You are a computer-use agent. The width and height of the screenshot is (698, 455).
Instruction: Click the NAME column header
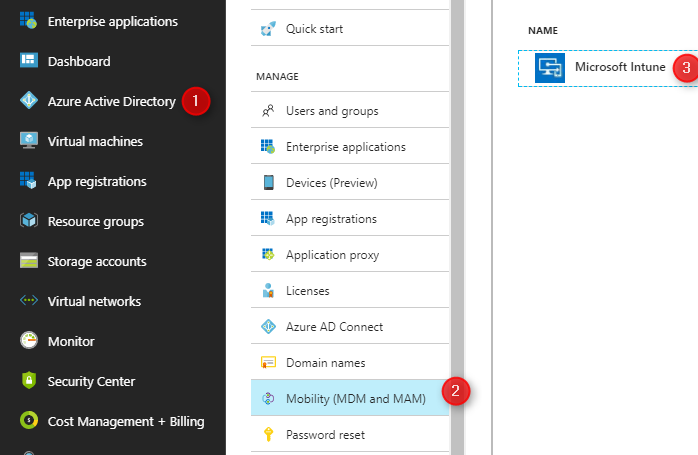click(x=543, y=31)
